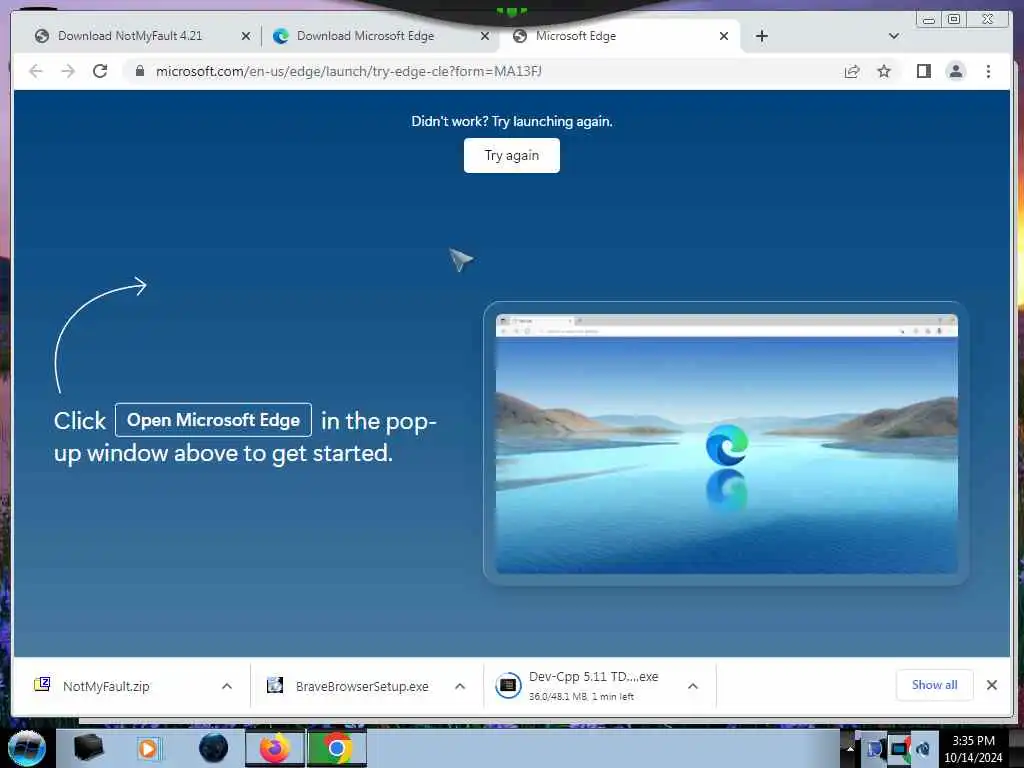The image size is (1024, 768).
Task: Click the BraveBrowserSetup.exe file icon
Action: coord(275,684)
